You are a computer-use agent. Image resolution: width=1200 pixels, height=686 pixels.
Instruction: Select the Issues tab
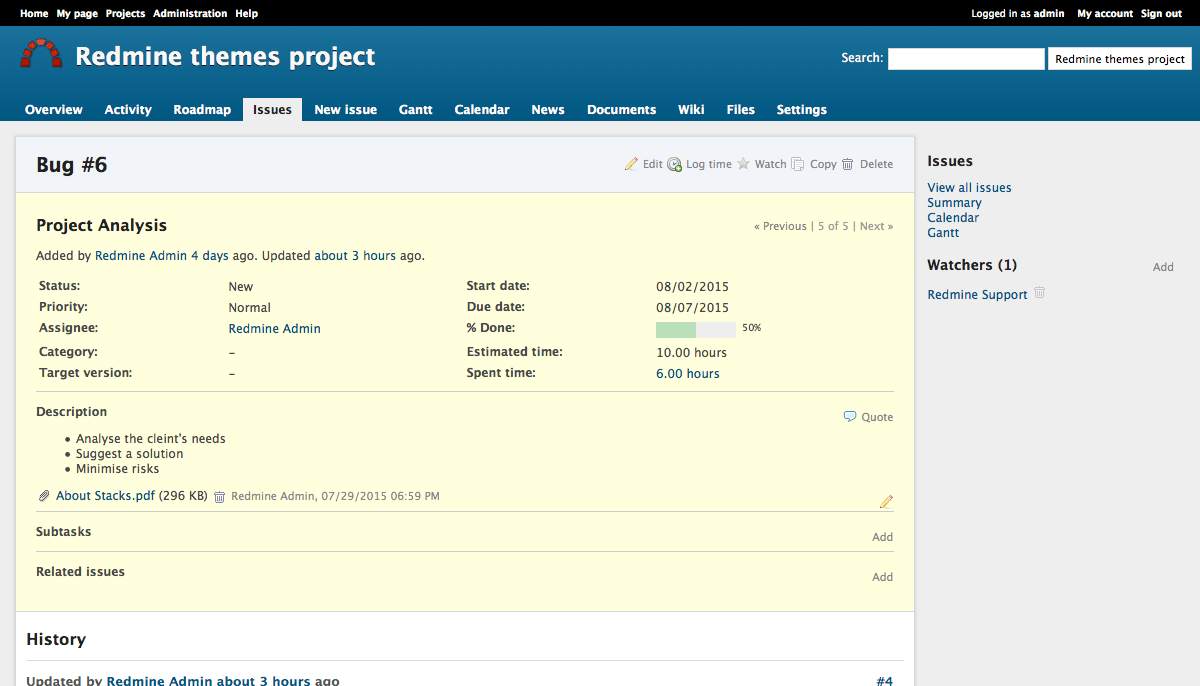(x=272, y=110)
